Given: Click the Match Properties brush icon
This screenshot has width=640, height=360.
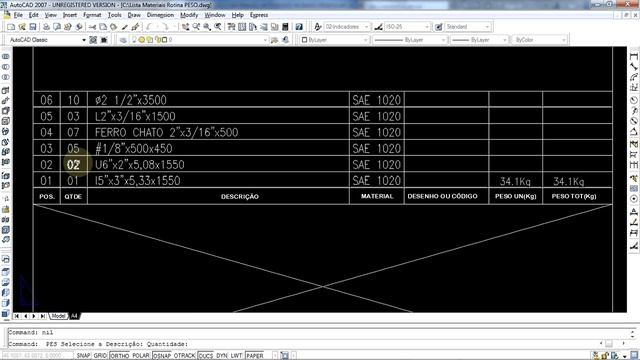Looking at the screenshot, I should [125, 27].
